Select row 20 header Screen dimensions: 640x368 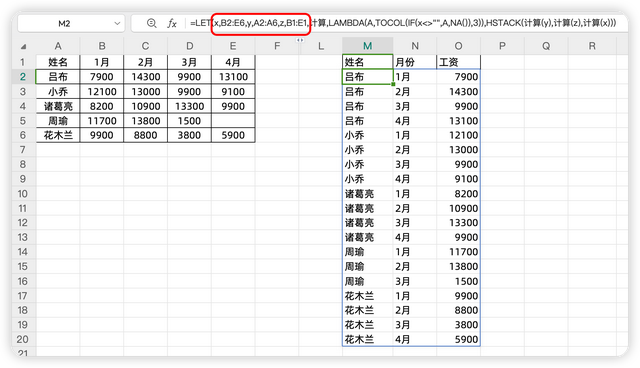pyautogui.click(x=23, y=339)
